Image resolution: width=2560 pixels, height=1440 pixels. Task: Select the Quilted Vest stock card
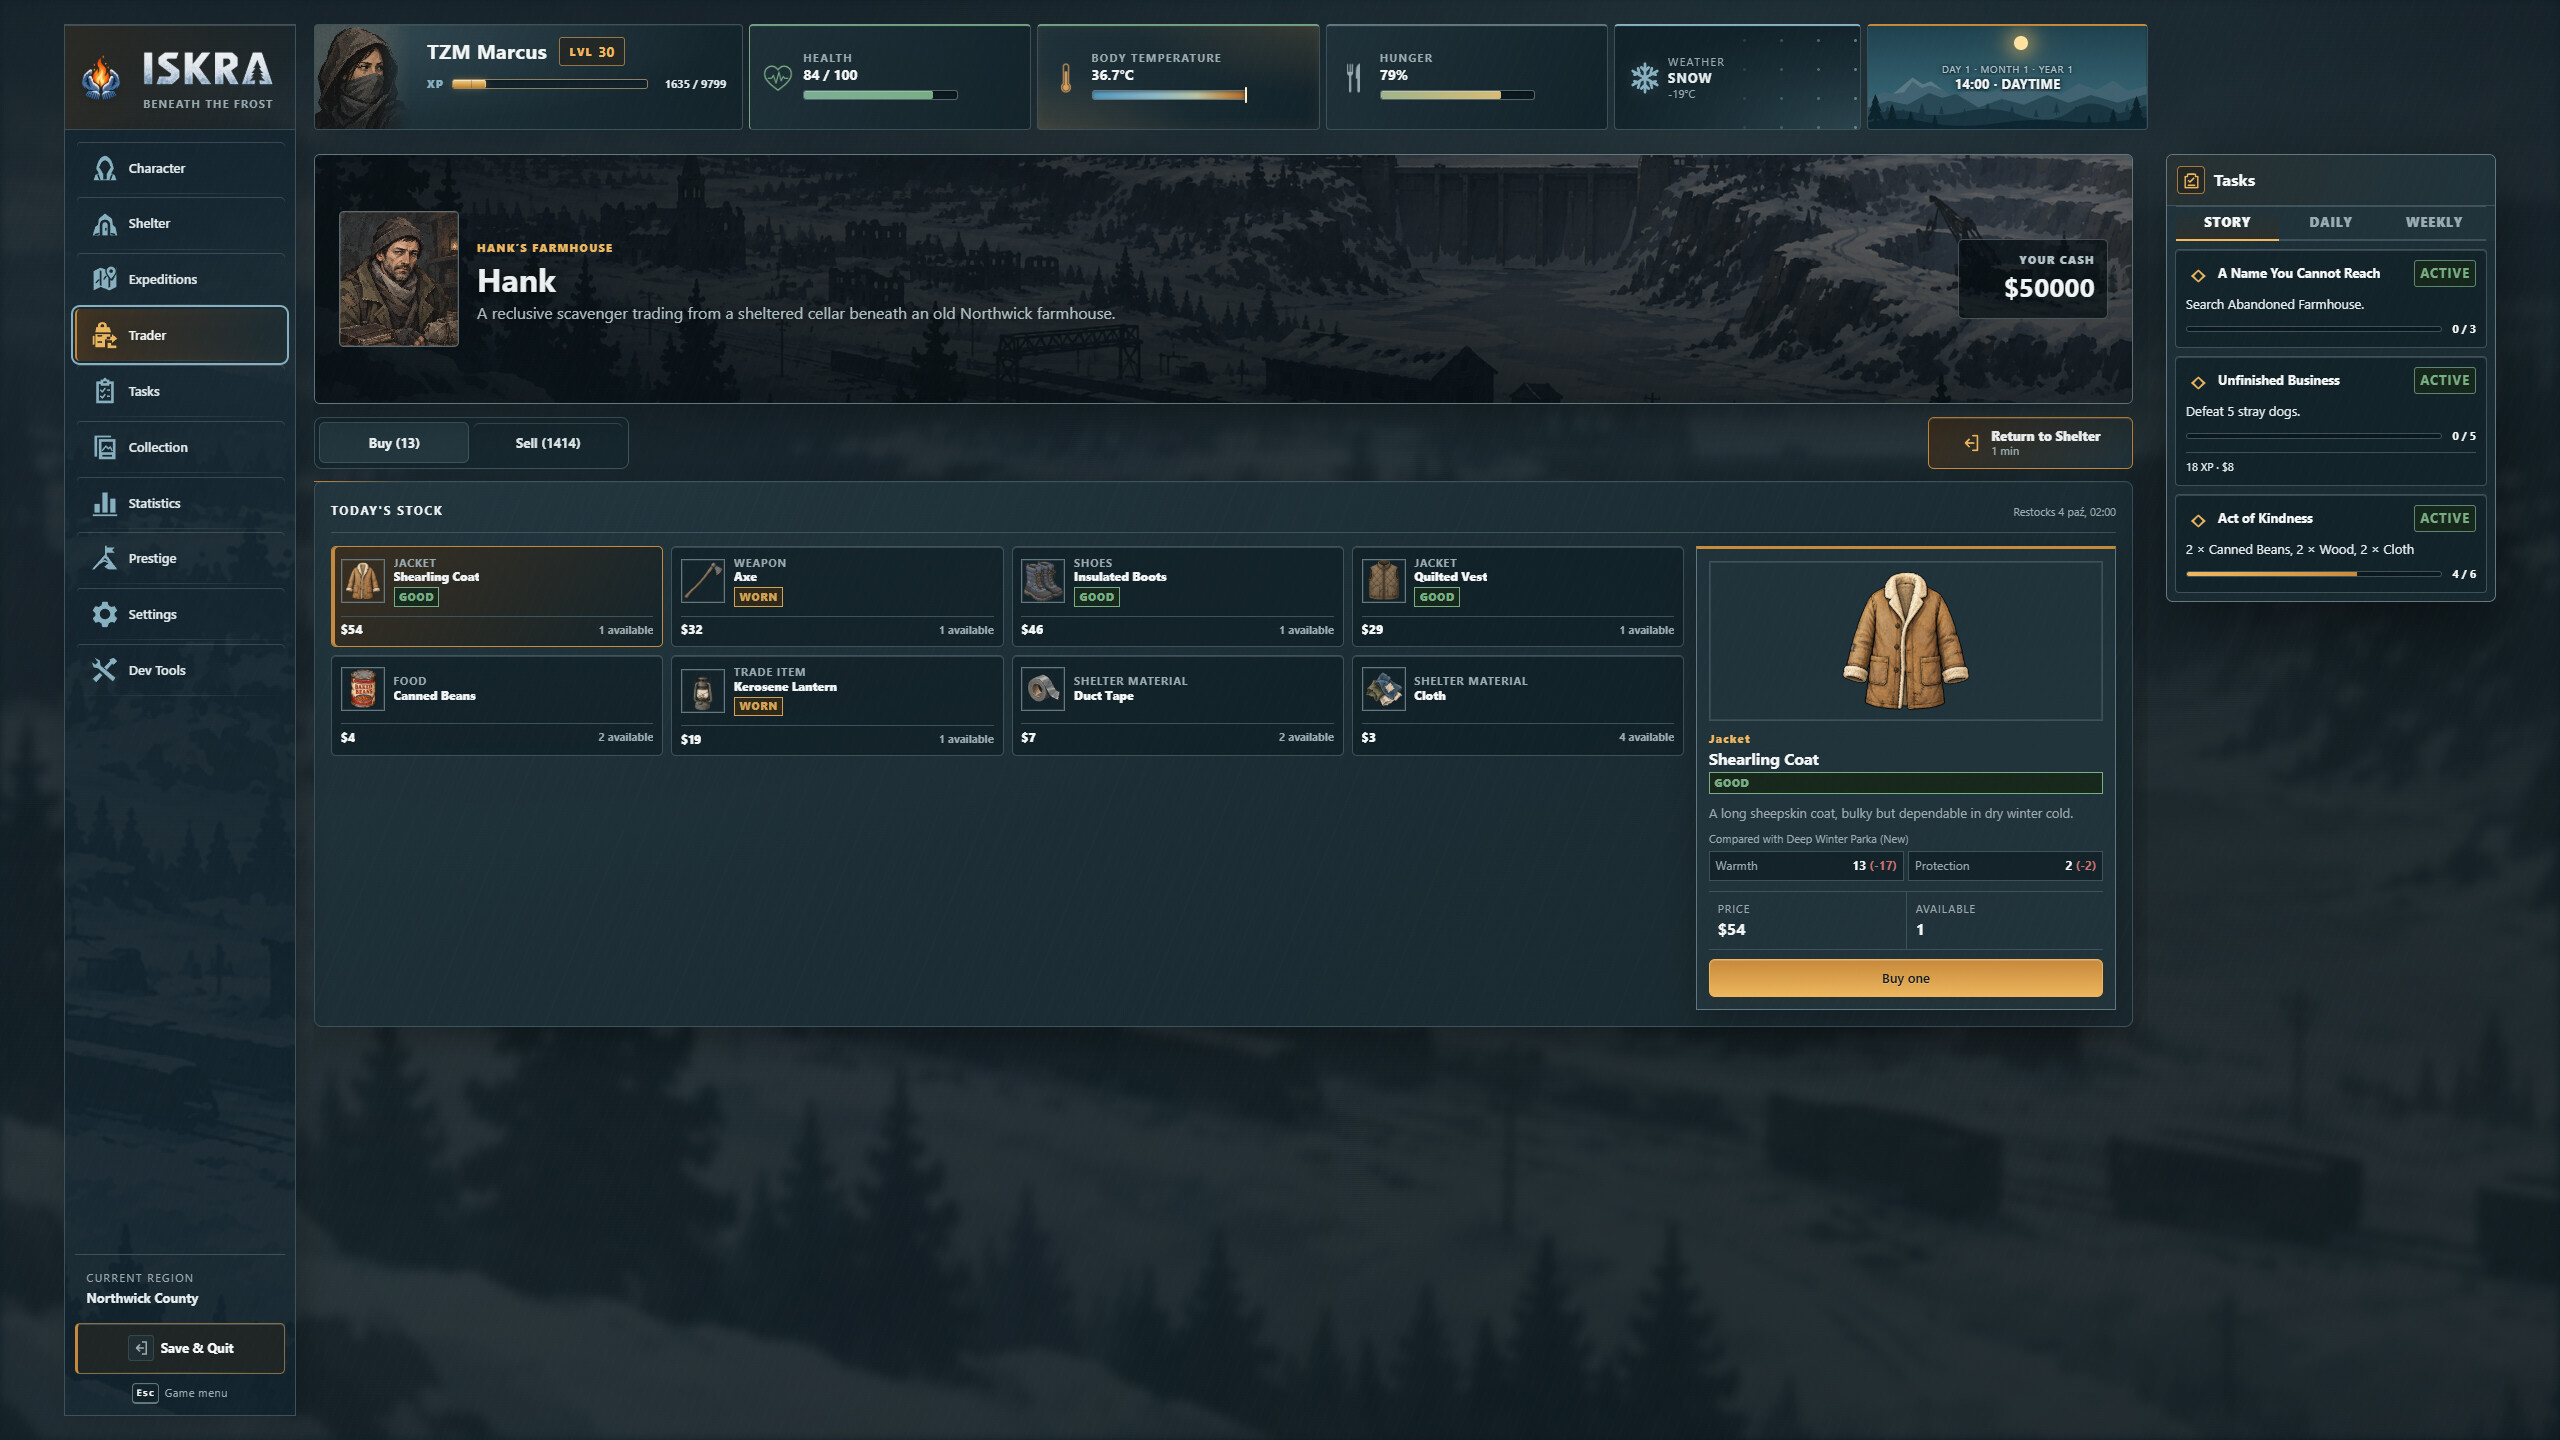click(1517, 596)
